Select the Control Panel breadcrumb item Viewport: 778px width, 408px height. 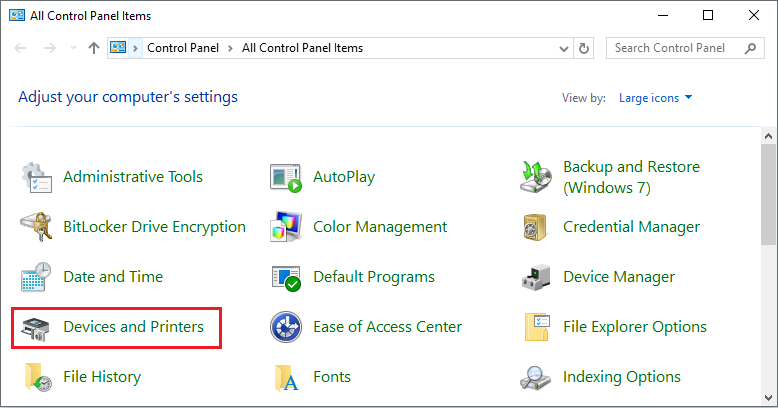[183, 48]
